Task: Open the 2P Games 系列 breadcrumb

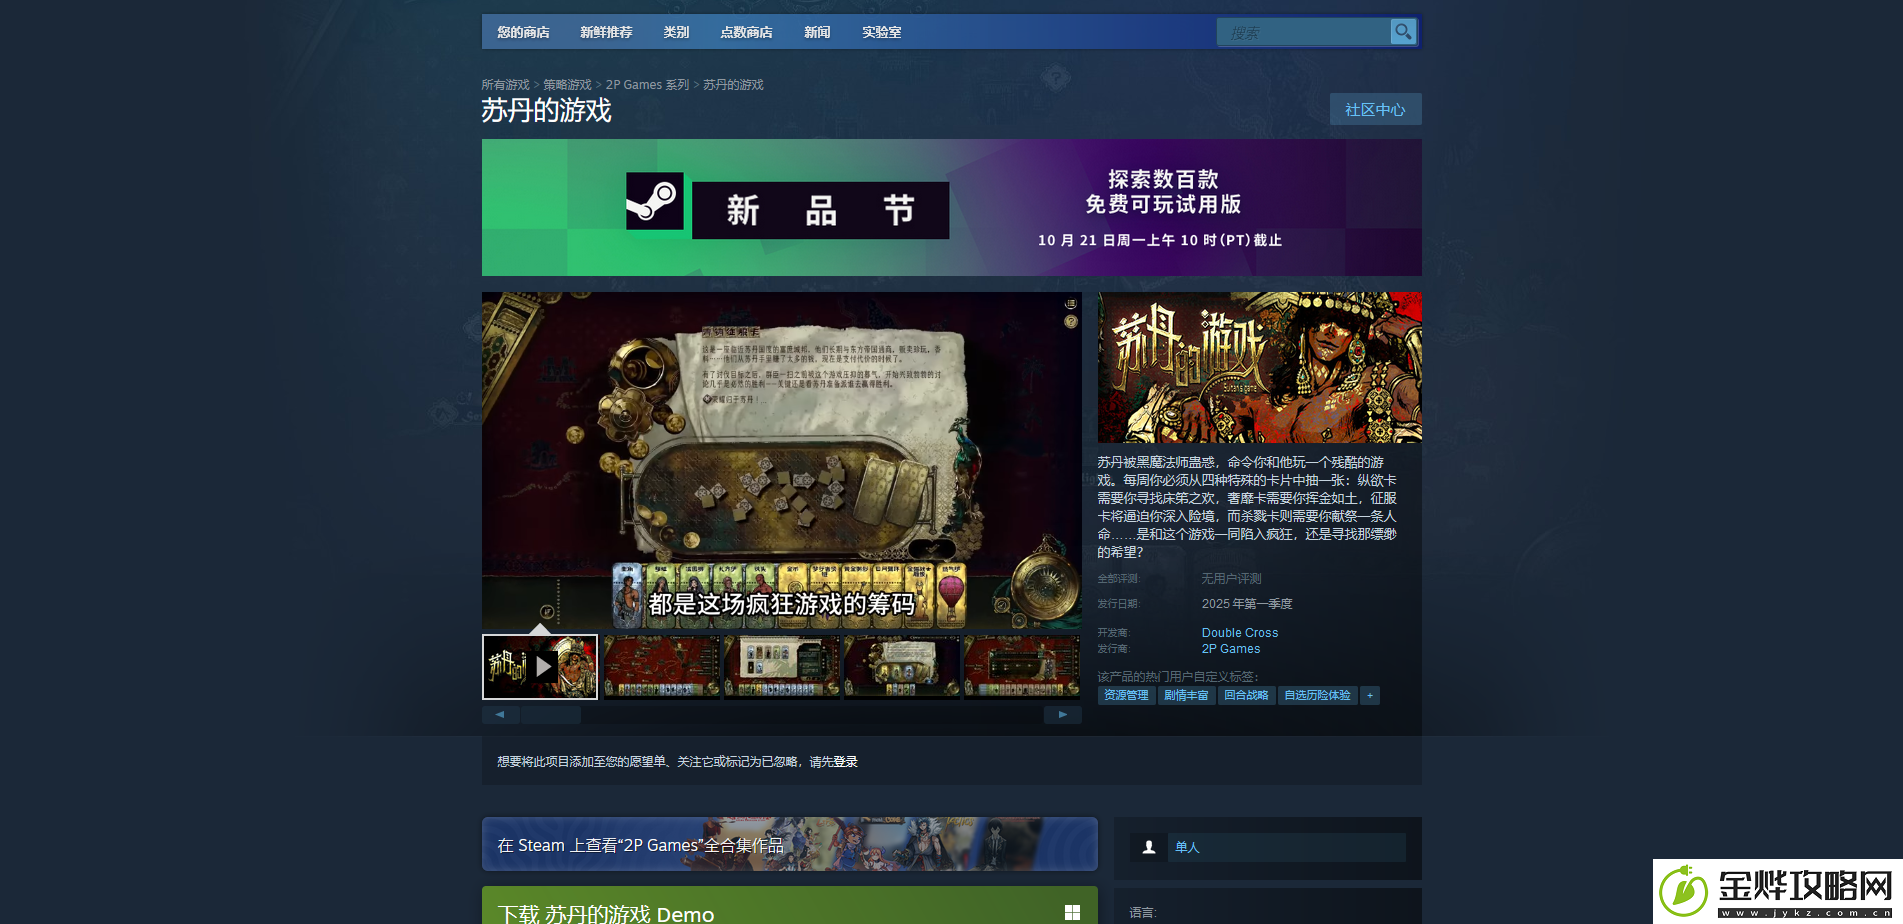Action: pyautogui.click(x=647, y=85)
